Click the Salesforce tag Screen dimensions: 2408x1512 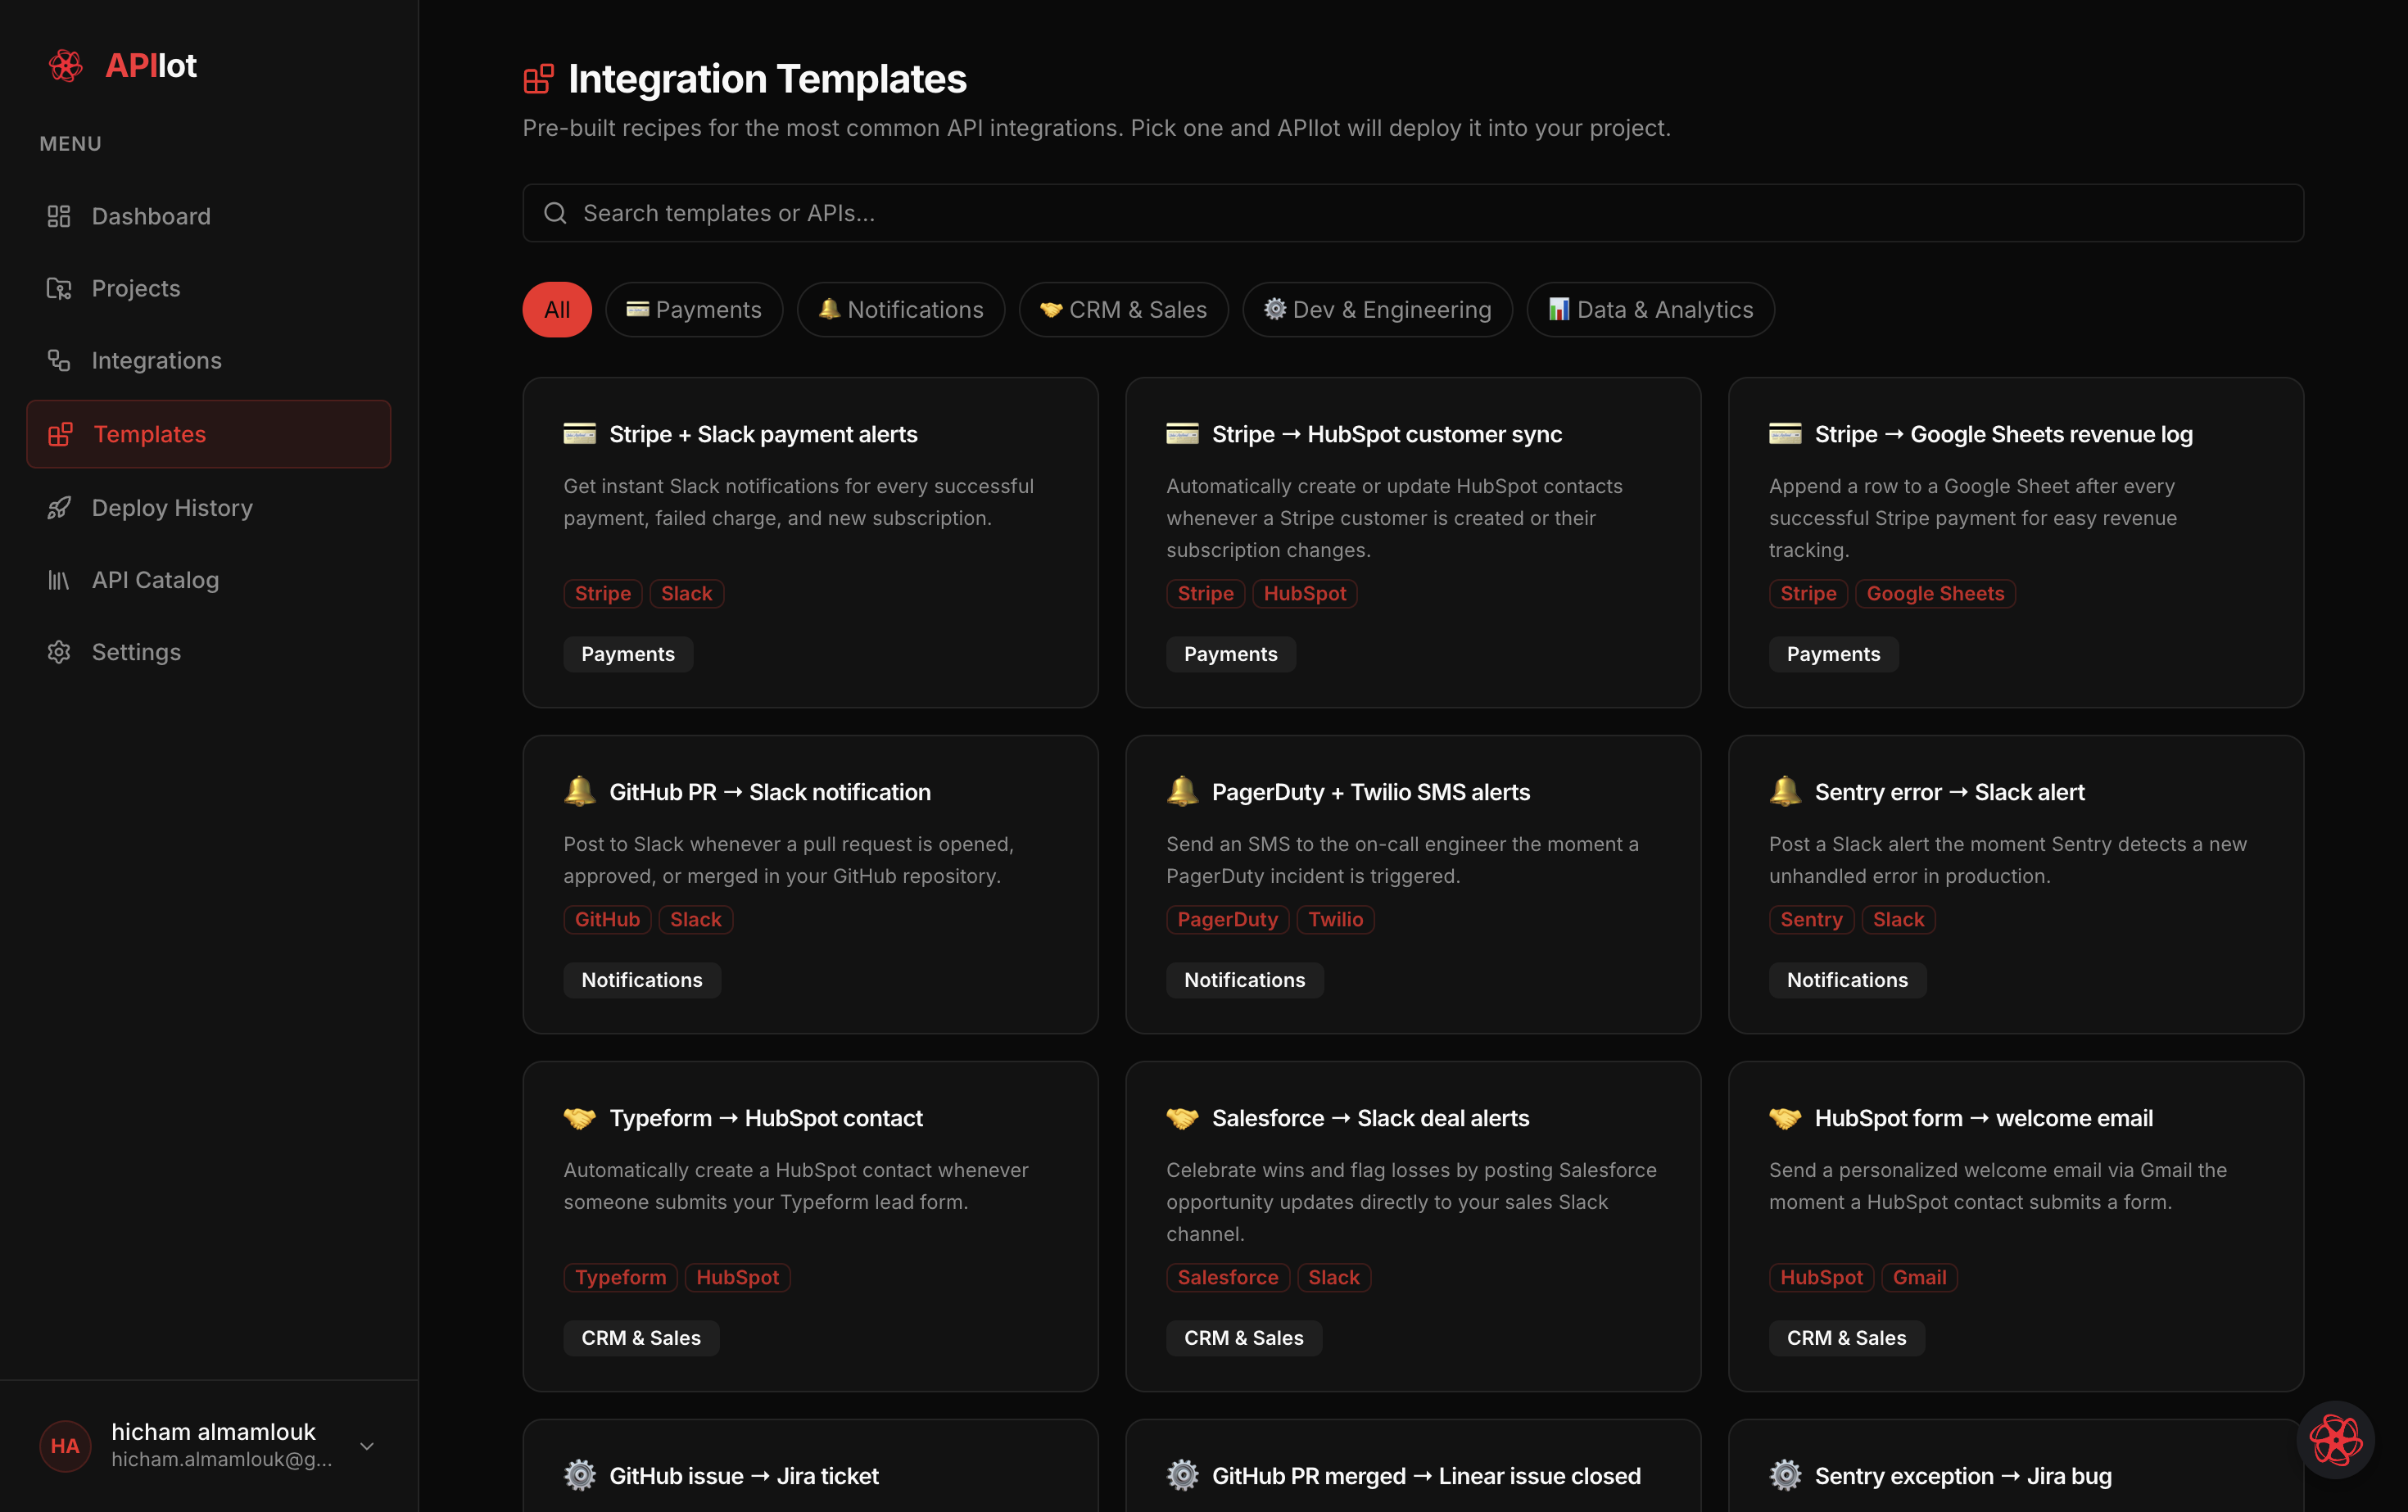[1227, 1278]
